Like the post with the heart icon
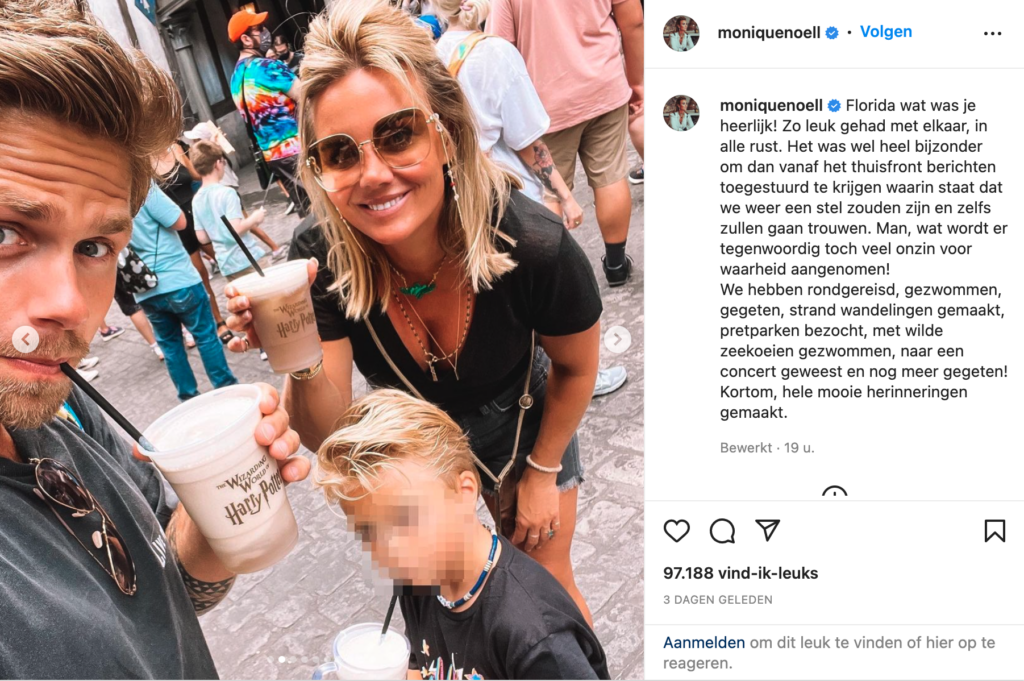This screenshot has width=1024, height=681. (677, 531)
